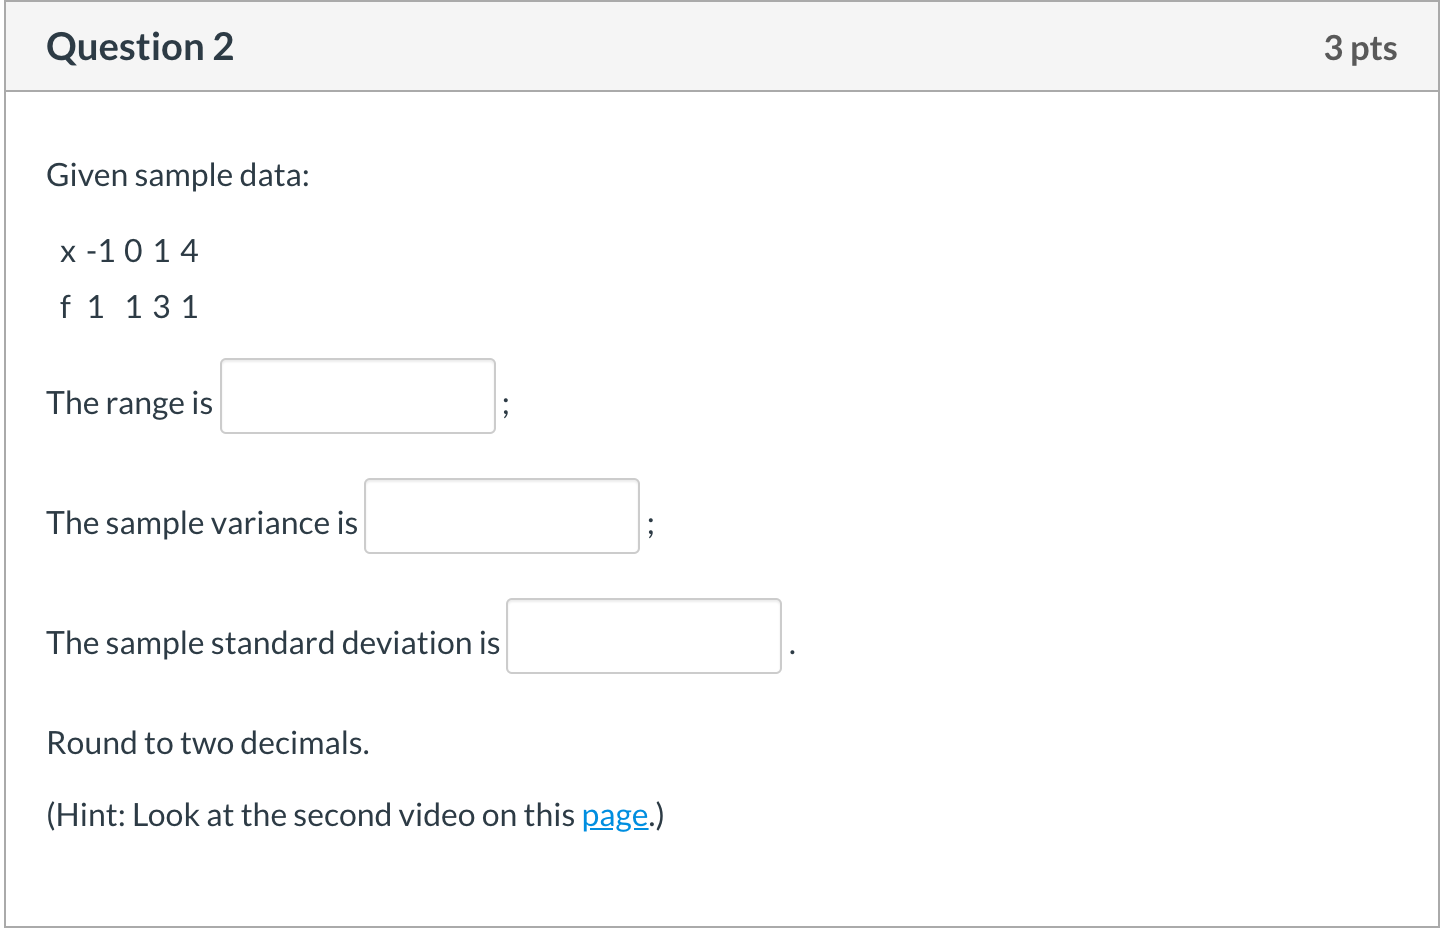This screenshot has width=1448, height=934.
Task: Select the sample standard deviation field
Action: click(644, 636)
